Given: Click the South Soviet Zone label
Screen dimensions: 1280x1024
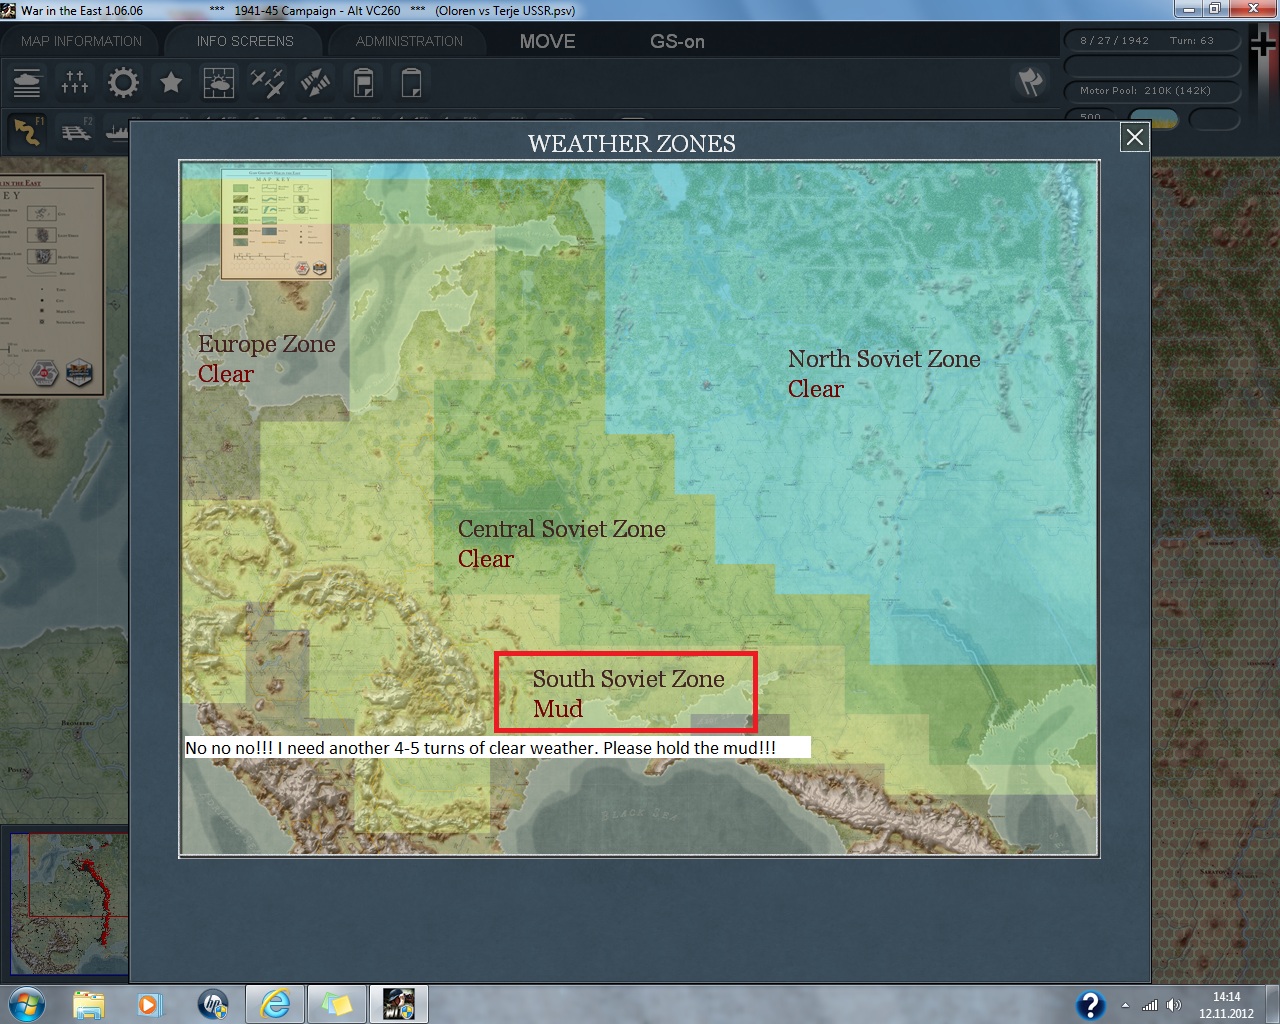Looking at the screenshot, I should pos(628,679).
